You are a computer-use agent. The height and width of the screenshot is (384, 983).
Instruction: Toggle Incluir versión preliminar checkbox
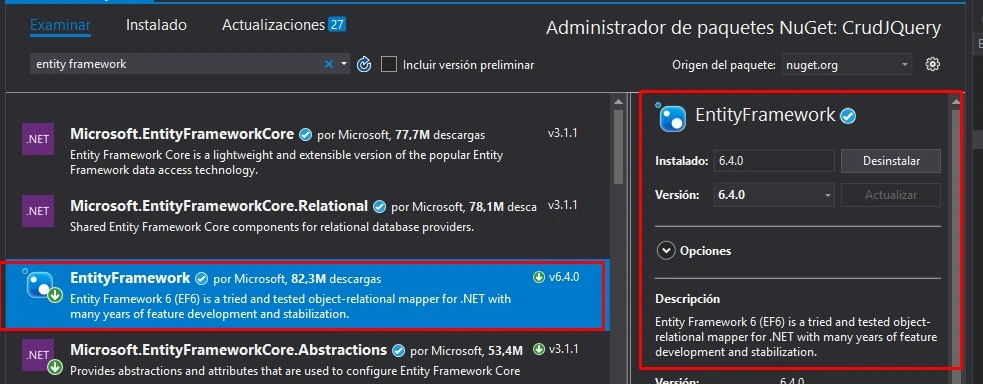(389, 64)
